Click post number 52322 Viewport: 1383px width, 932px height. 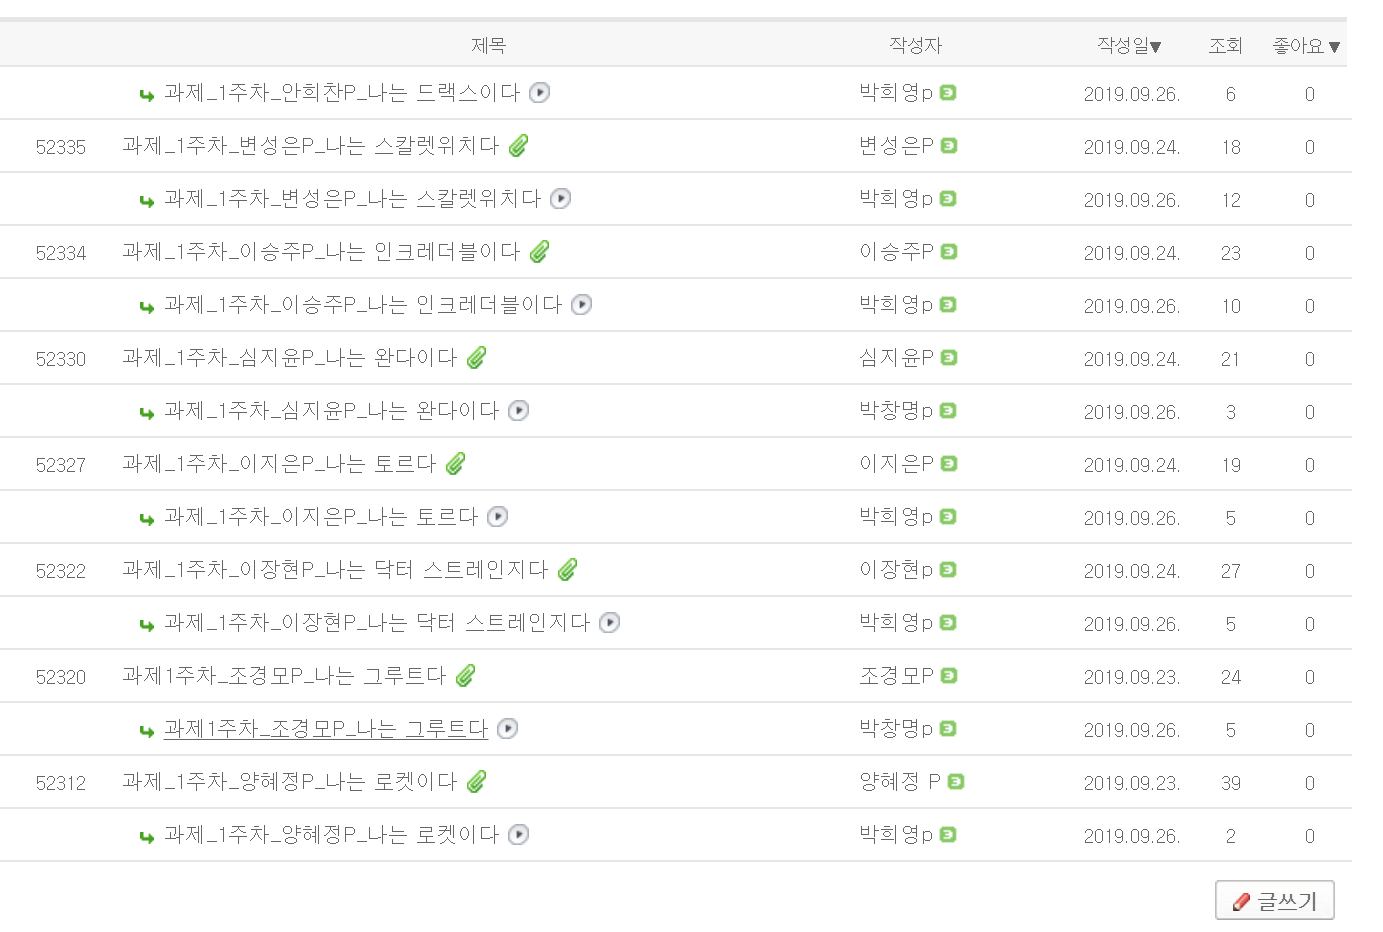[x=61, y=572]
